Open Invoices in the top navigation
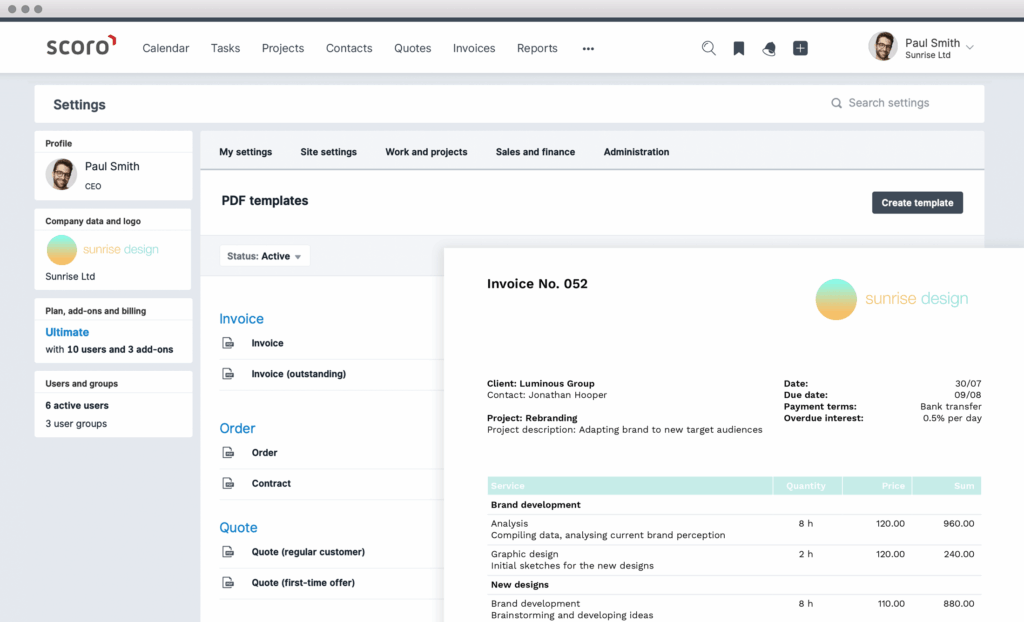Image resolution: width=1024 pixels, height=622 pixels. pyautogui.click(x=474, y=48)
